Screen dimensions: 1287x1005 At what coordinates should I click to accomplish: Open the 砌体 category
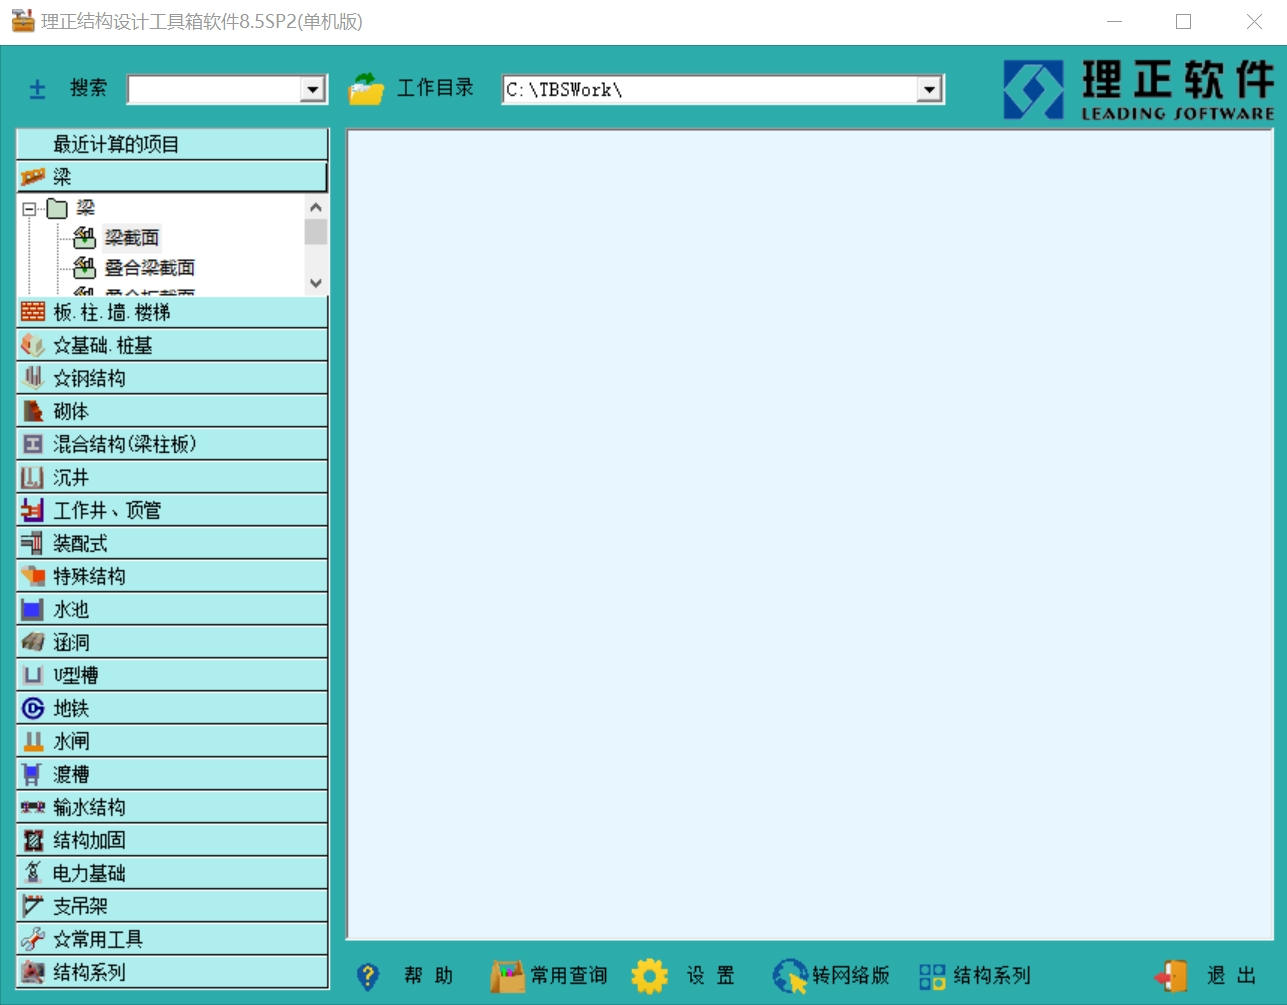[172, 411]
